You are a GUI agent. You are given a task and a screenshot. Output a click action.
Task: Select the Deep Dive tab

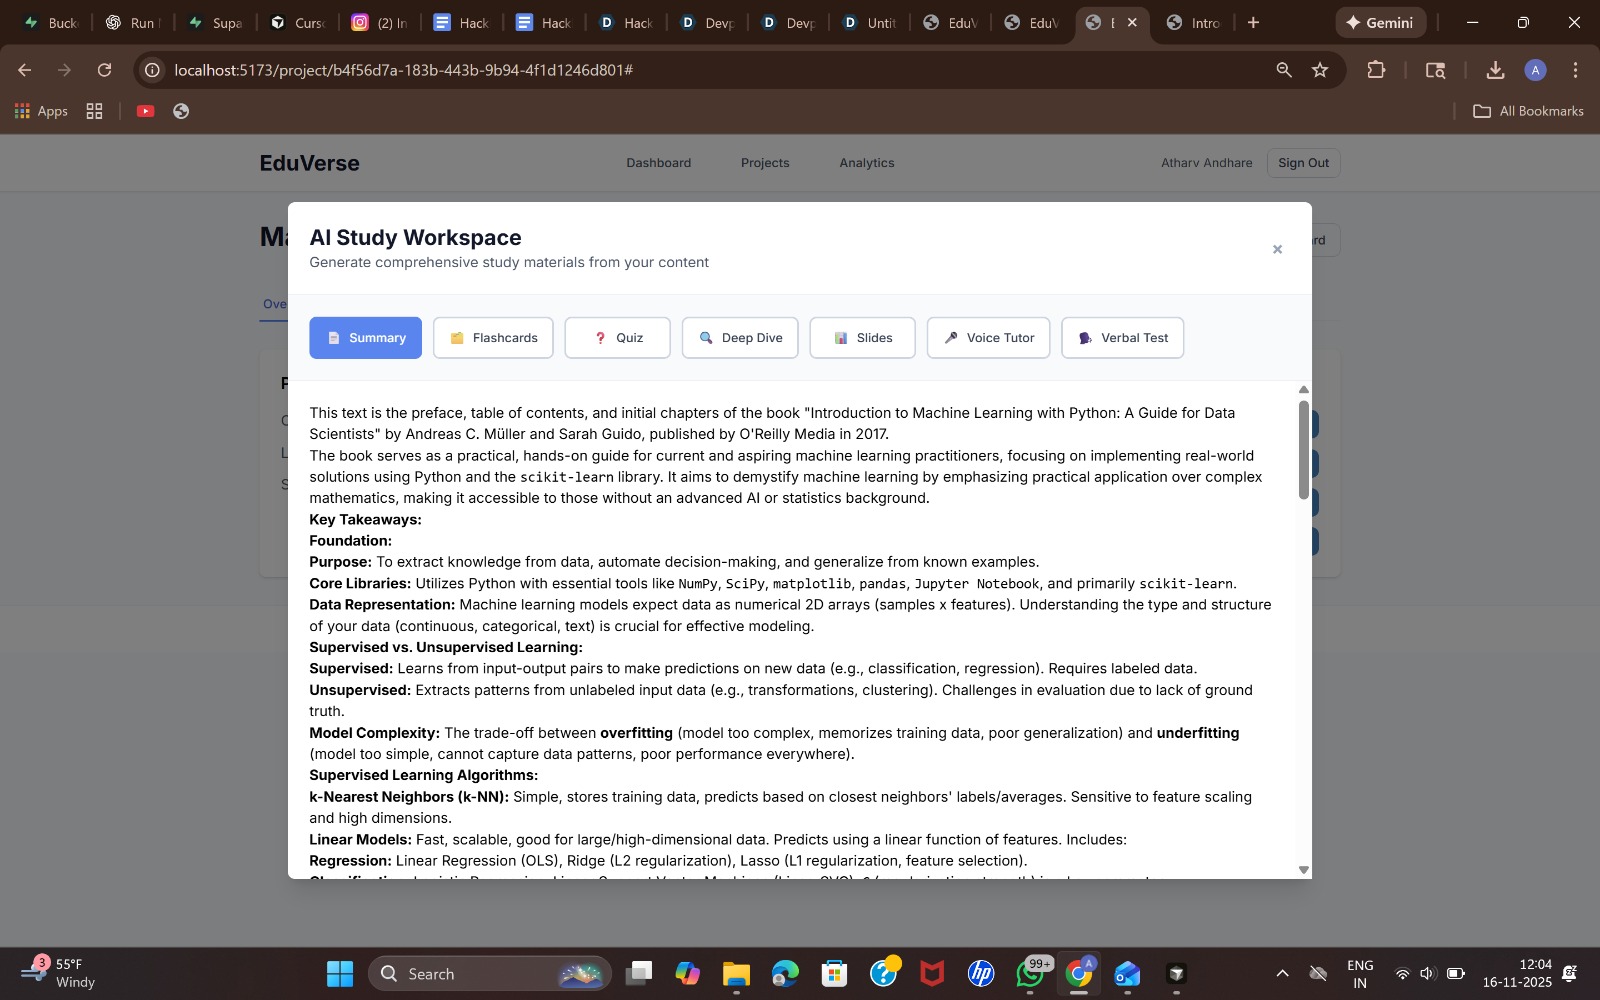[x=740, y=338]
